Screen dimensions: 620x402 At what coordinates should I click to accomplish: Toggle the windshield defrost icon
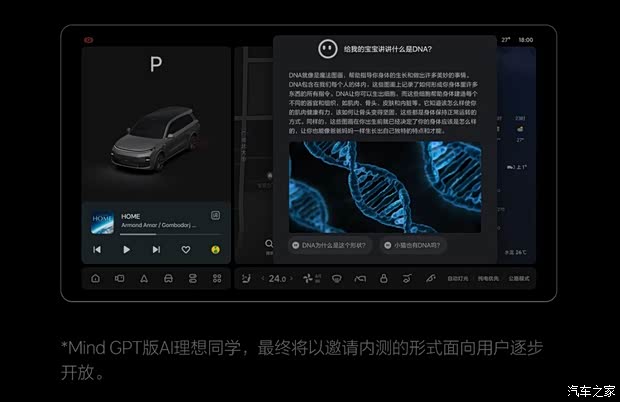(336, 278)
